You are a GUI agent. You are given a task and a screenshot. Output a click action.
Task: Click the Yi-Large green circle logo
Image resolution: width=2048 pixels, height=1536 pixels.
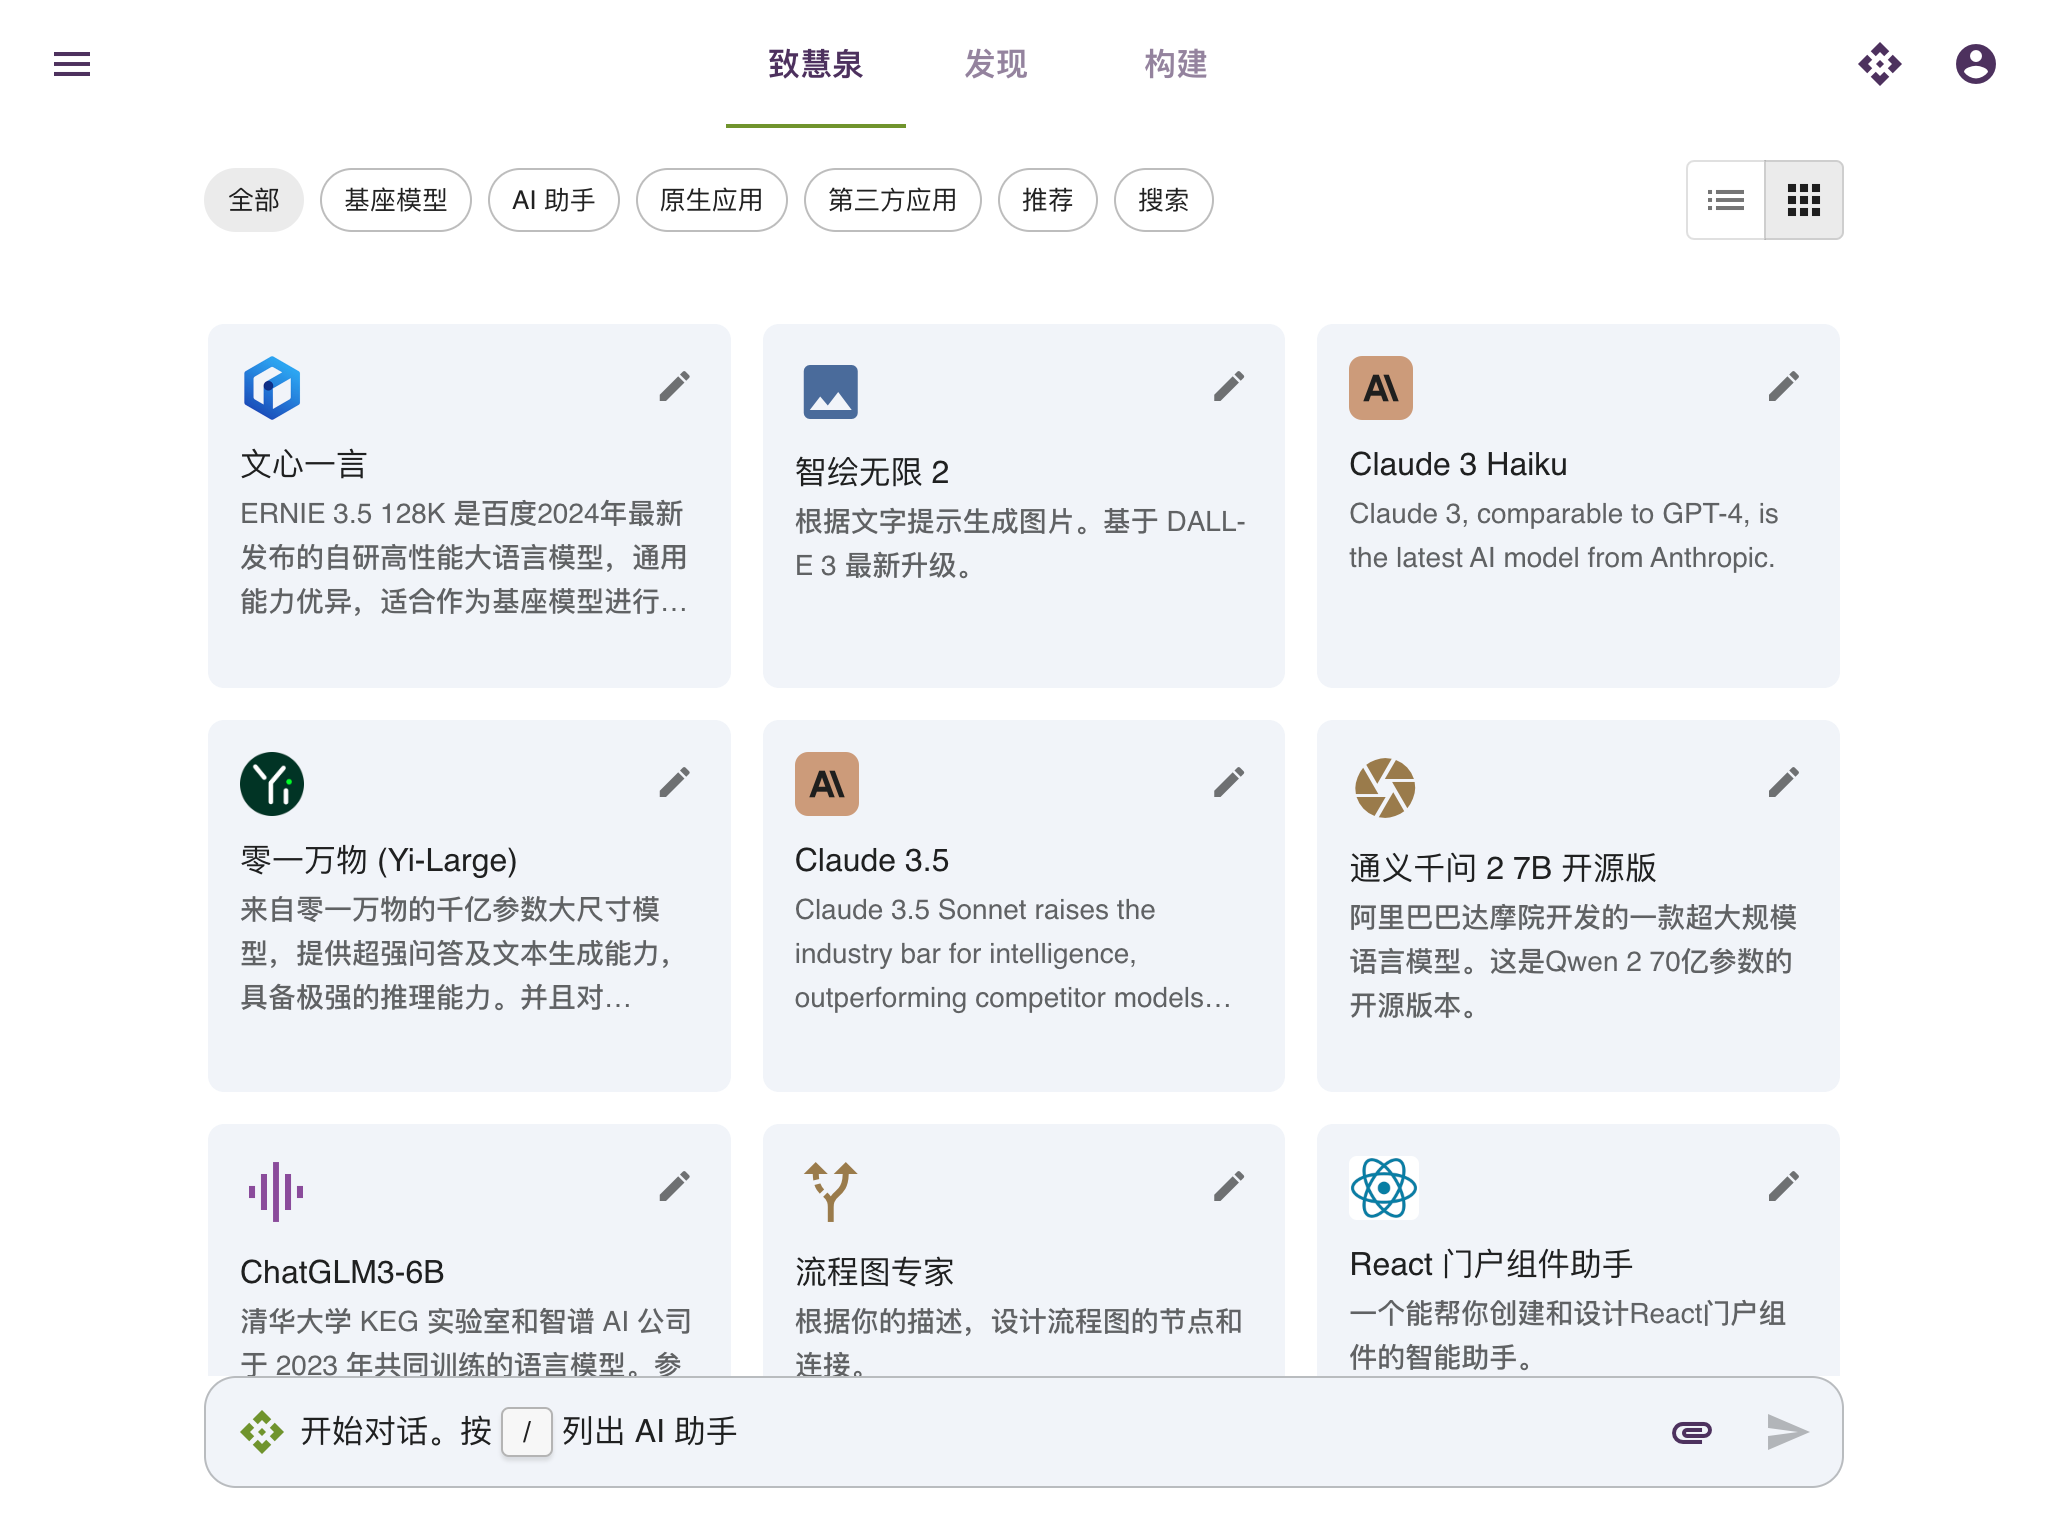click(x=272, y=784)
